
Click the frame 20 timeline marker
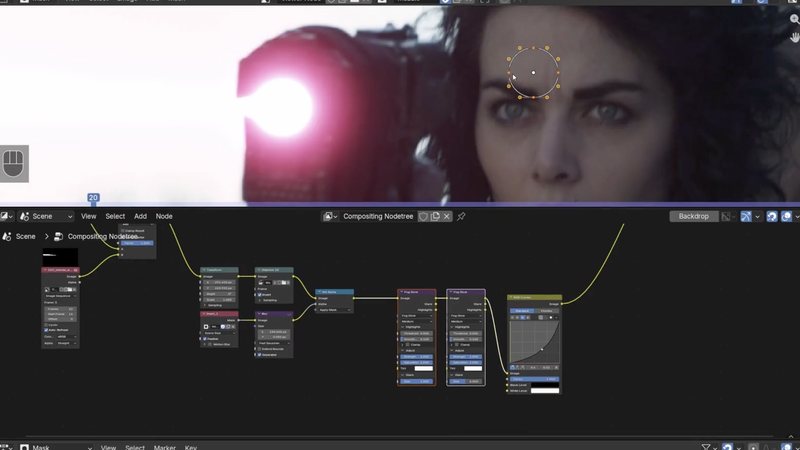[93, 197]
